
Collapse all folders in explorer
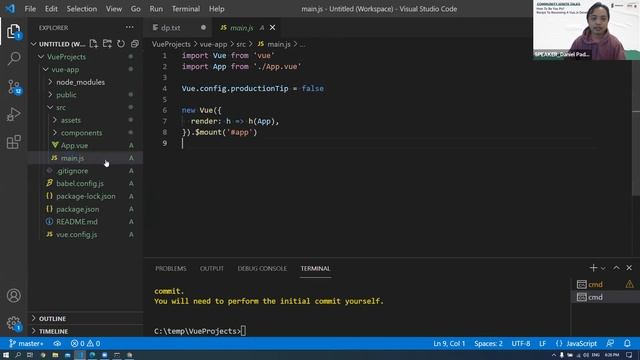[135, 44]
